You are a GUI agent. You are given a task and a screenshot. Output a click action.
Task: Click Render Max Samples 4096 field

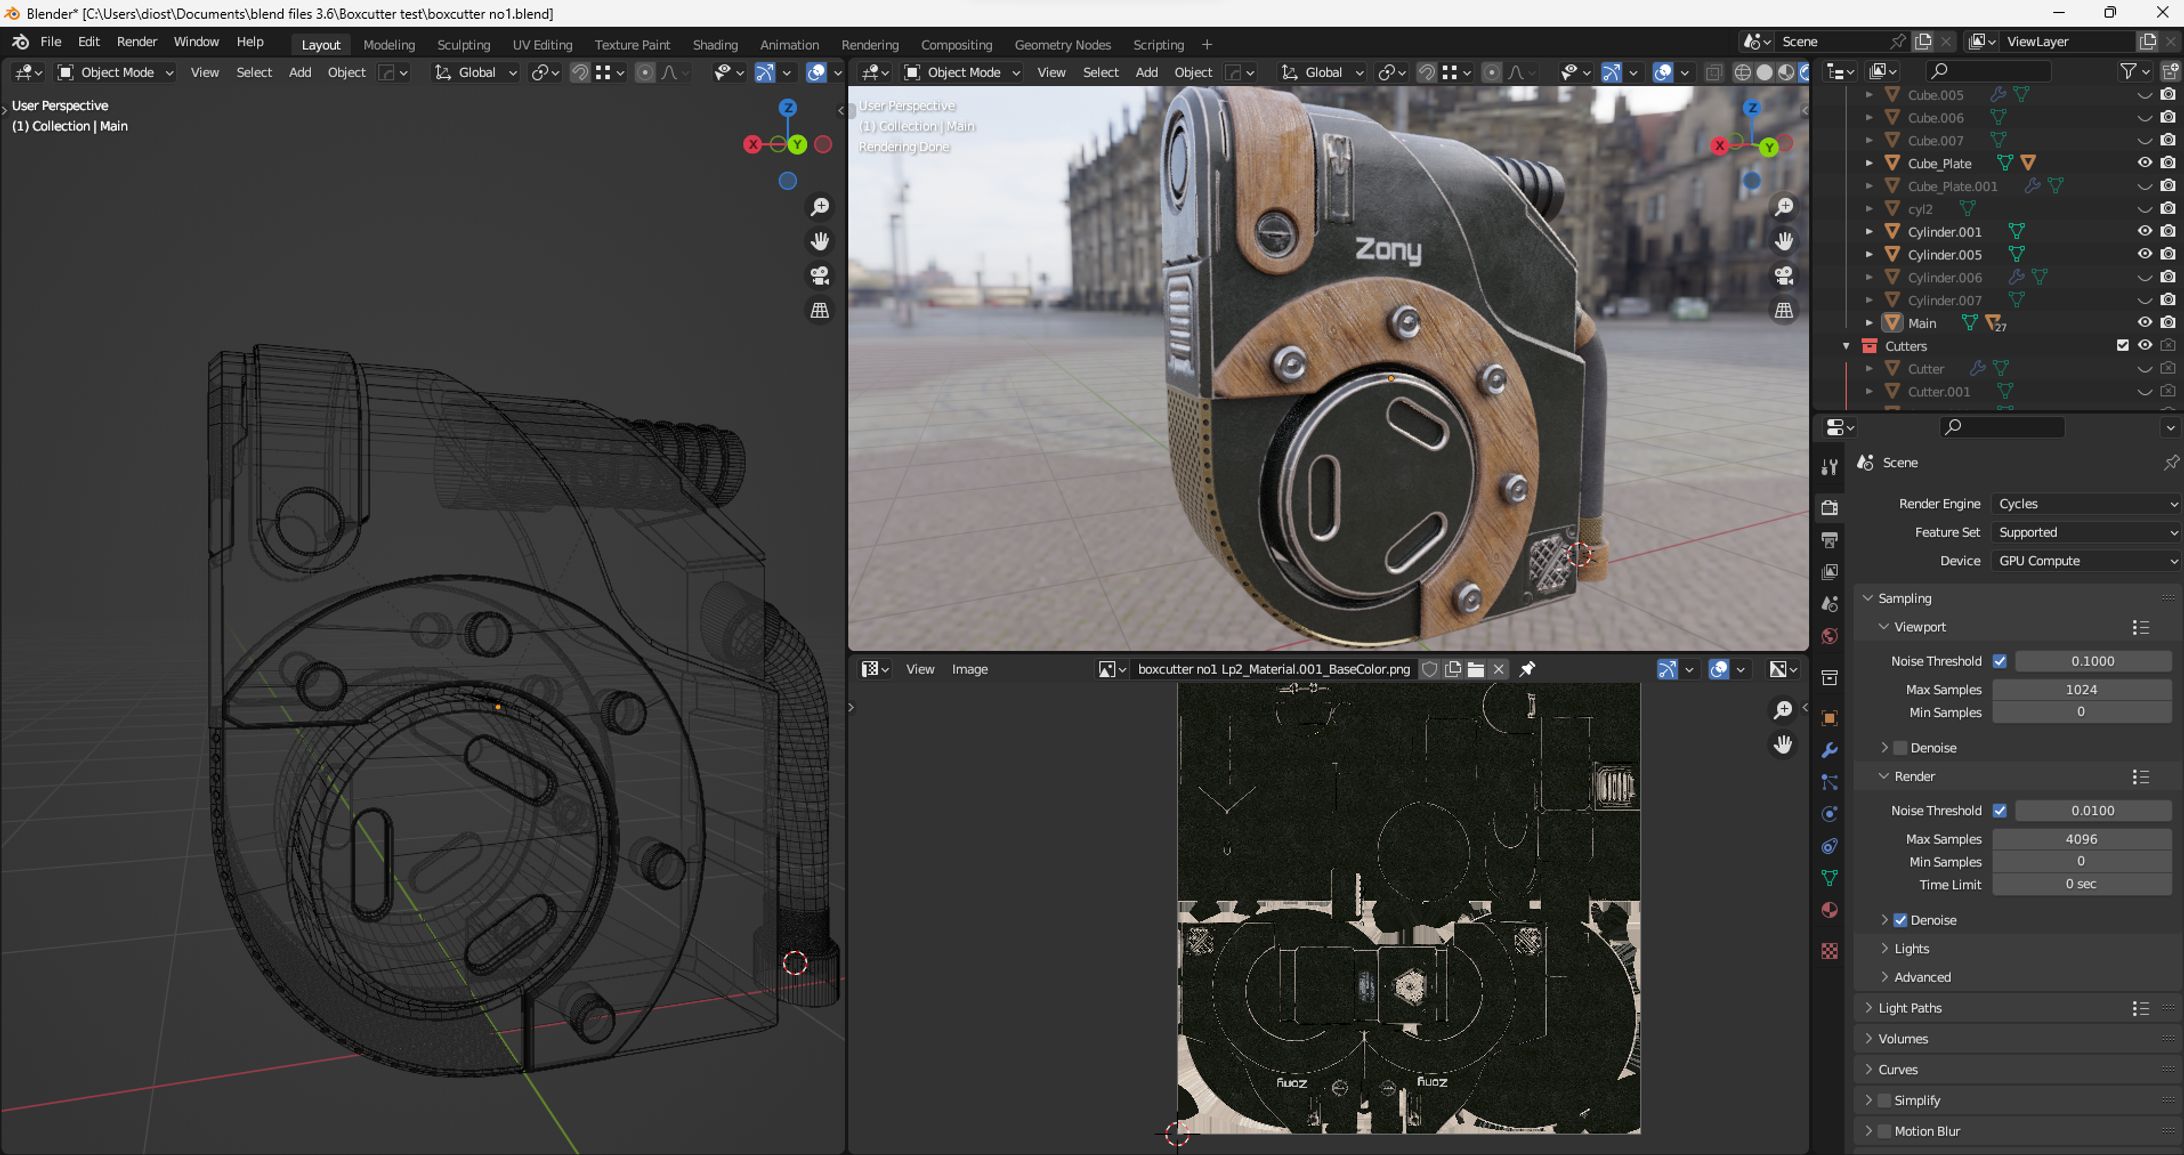coord(2080,839)
